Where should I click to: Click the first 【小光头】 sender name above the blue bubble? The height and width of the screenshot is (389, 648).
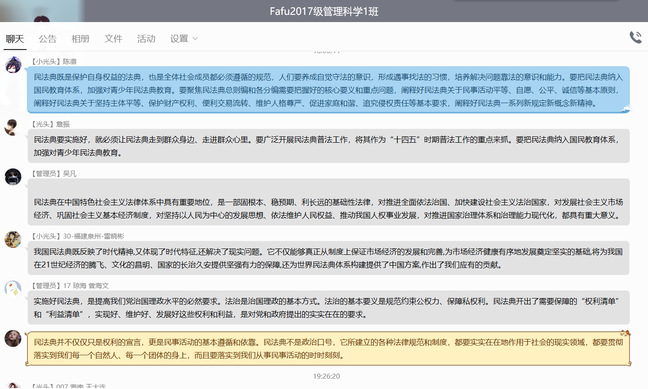54,62
